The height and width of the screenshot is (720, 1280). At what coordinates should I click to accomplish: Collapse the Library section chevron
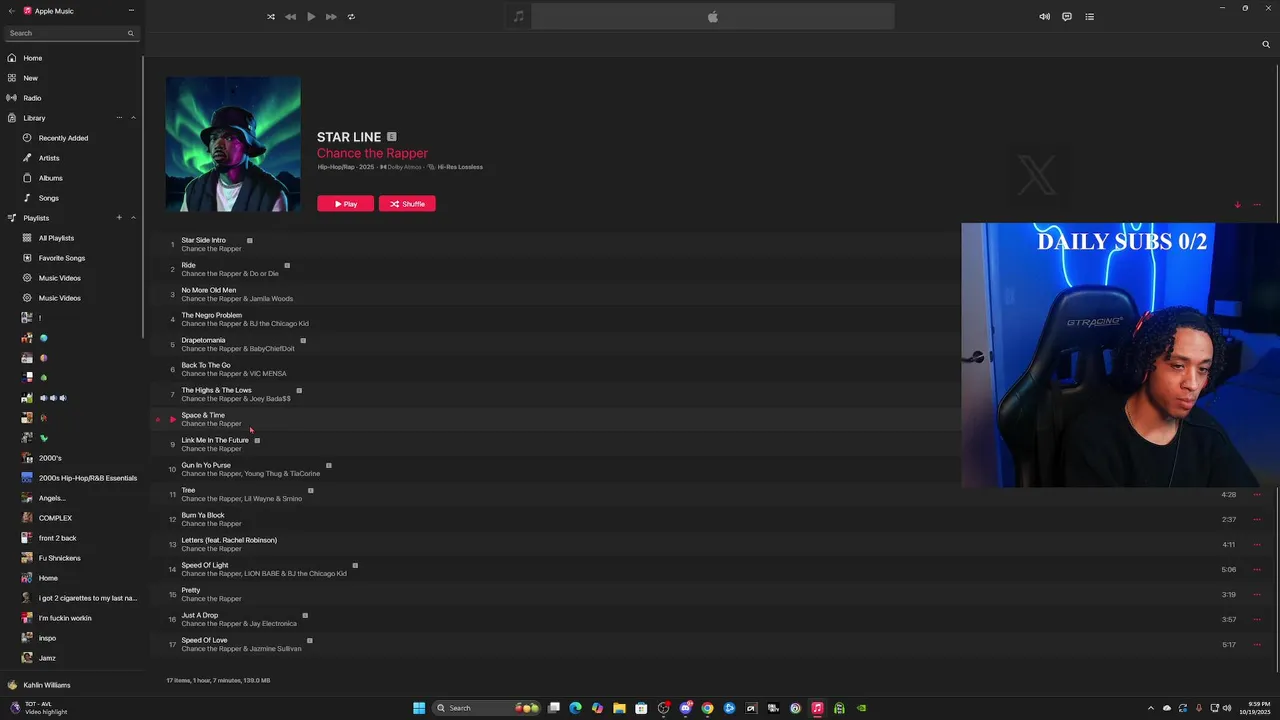(x=133, y=118)
